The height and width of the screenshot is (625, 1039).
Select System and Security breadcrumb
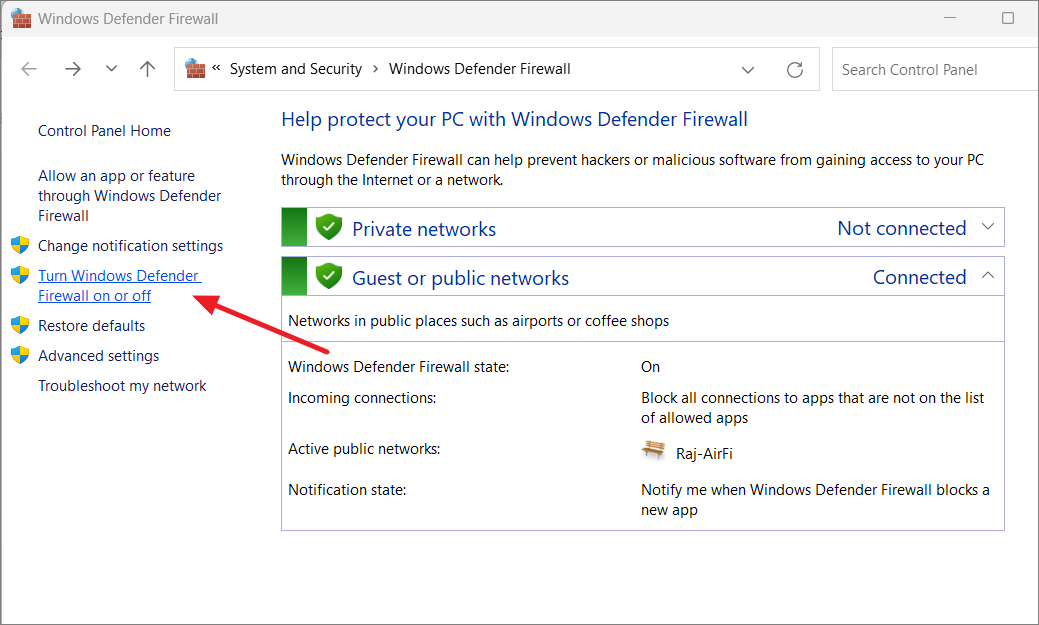click(x=296, y=69)
